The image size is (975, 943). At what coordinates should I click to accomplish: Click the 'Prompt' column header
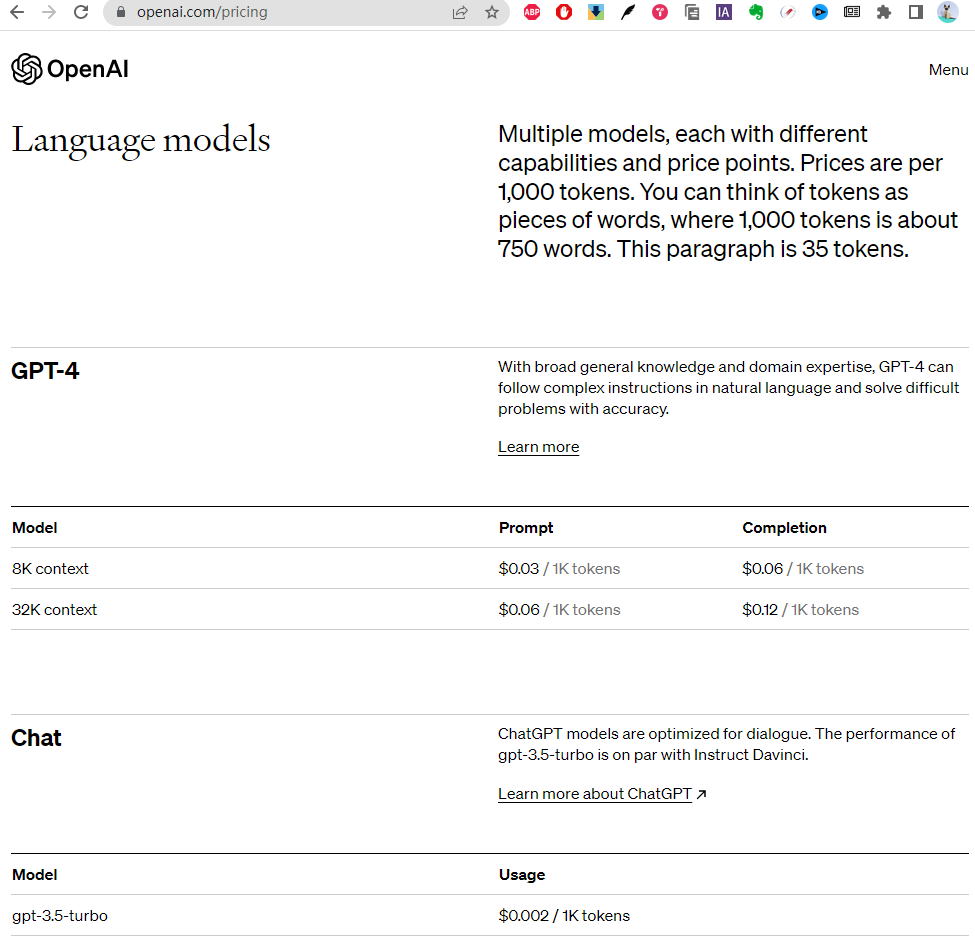coord(526,528)
